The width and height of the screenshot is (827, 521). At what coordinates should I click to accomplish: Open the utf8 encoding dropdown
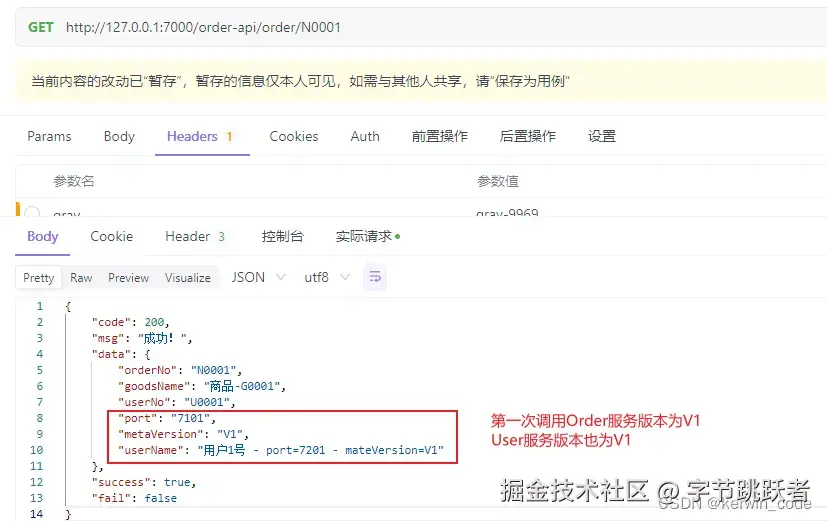point(326,277)
